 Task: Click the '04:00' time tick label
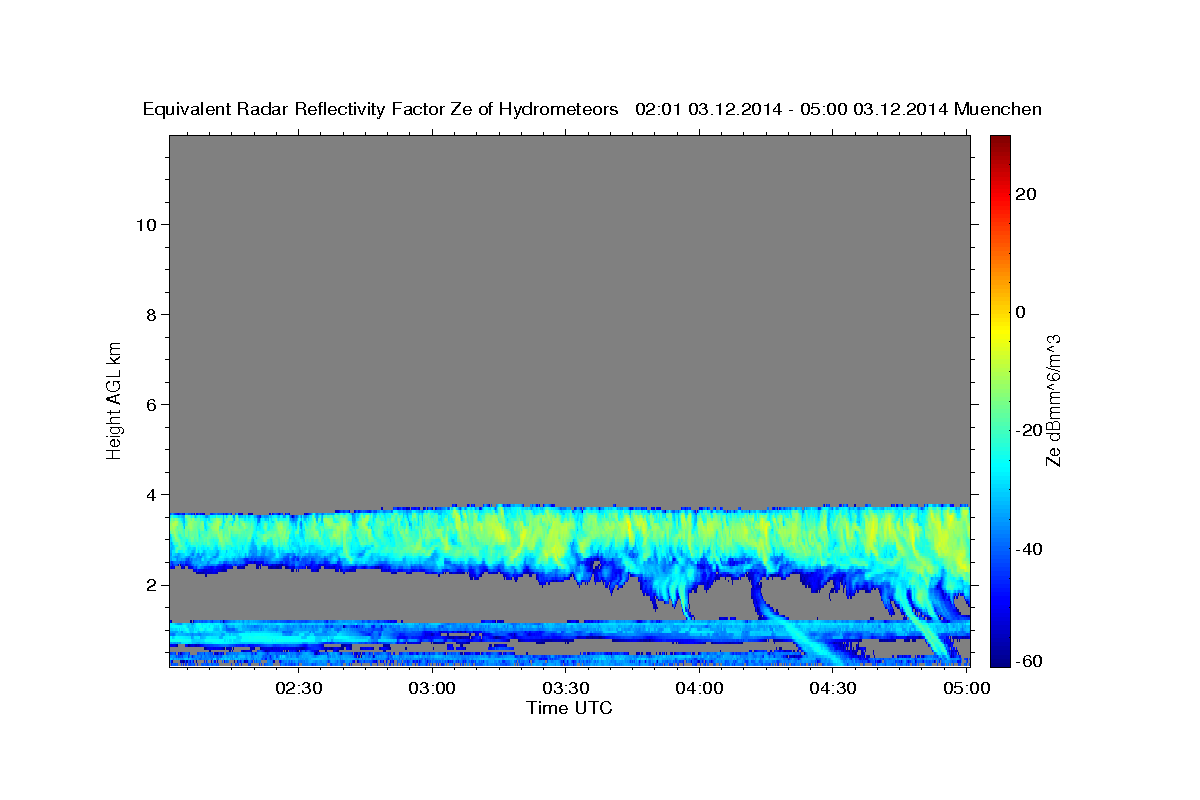[x=699, y=688]
